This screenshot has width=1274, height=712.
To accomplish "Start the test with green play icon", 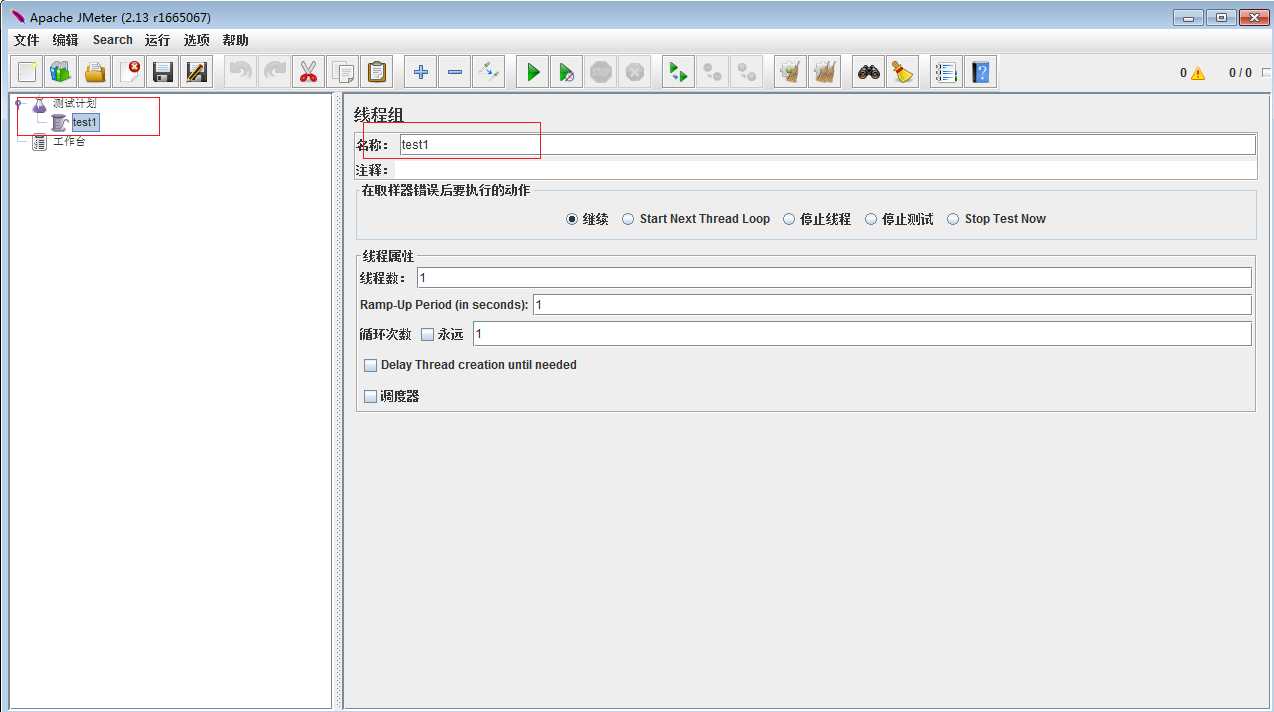I will (533, 72).
